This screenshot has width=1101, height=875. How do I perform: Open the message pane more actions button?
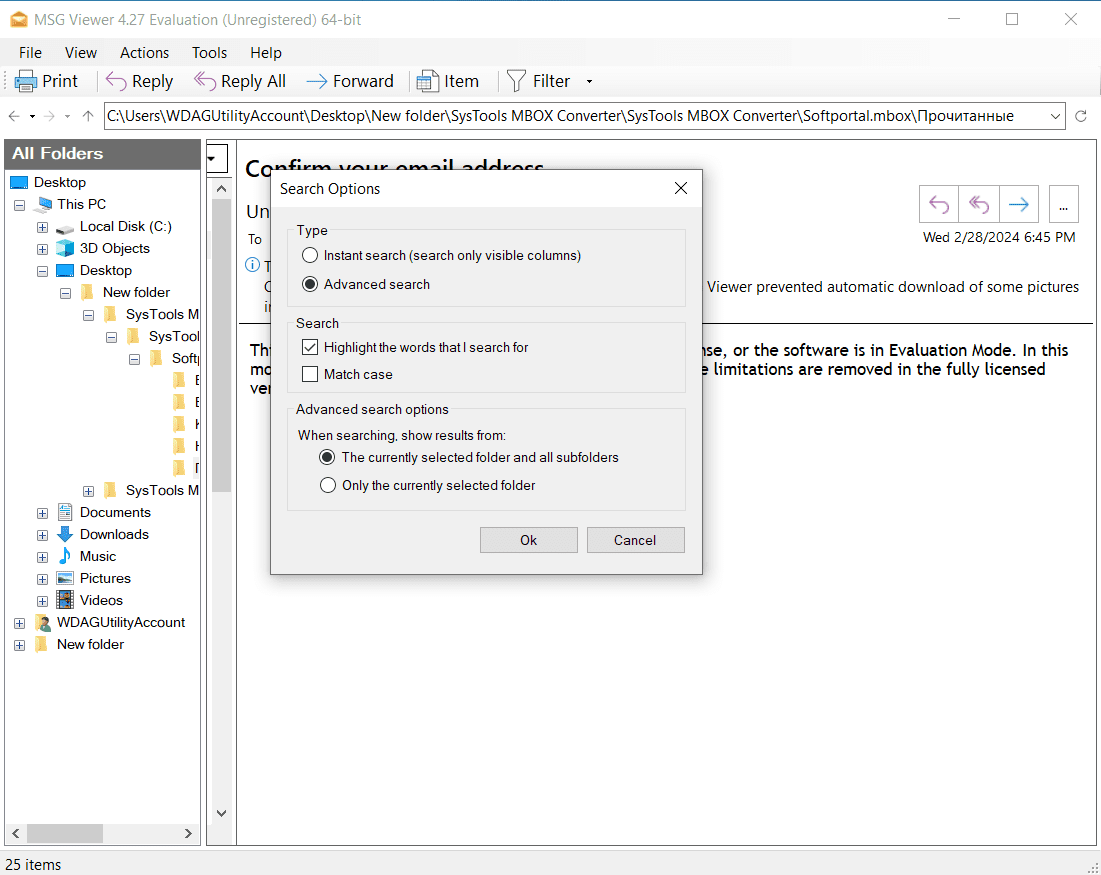tap(1063, 204)
